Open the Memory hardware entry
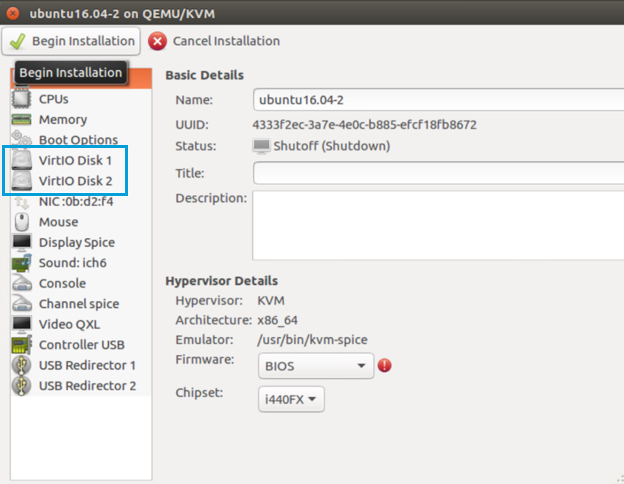 click(81, 119)
